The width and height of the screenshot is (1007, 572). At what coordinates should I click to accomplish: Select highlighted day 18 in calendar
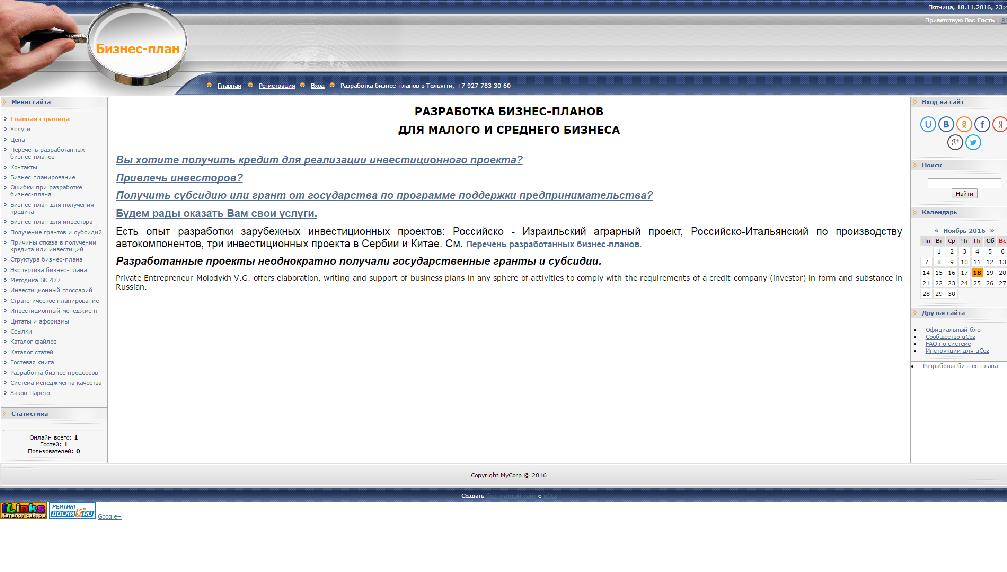pyautogui.click(x=977, y=272)
